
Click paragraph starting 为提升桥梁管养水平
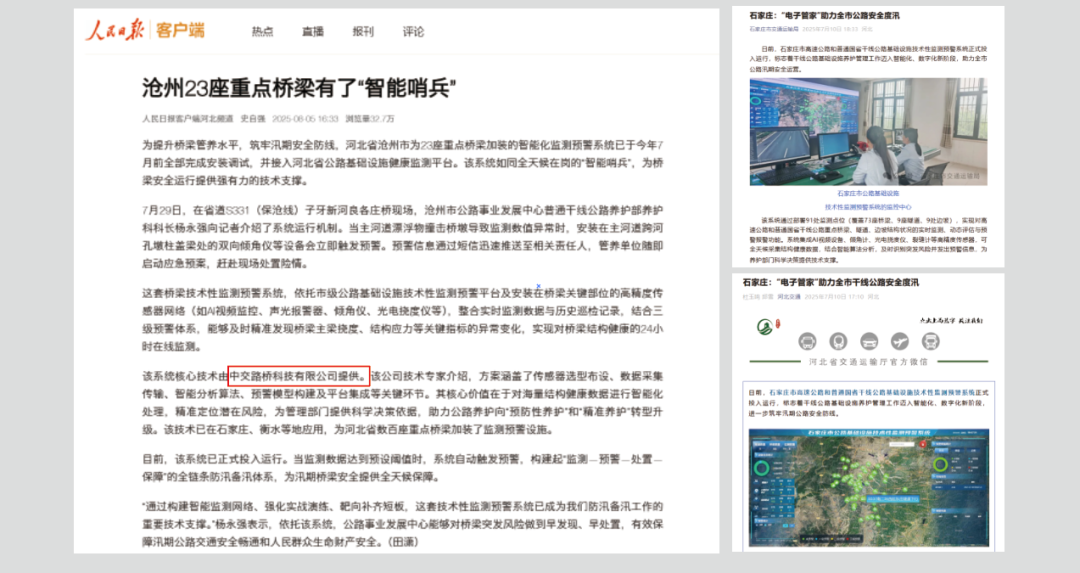[402, 163]
